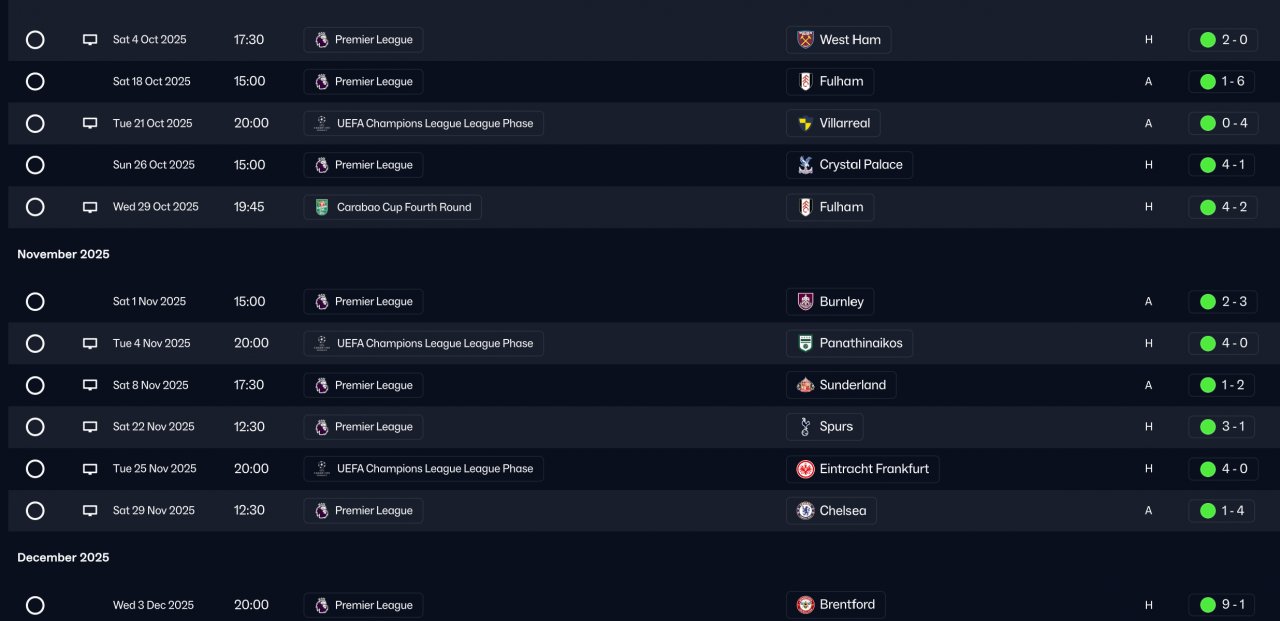Open the Spurs team link
The height and width of the screenshot is (621, 1280).
[x=825, y=427]
